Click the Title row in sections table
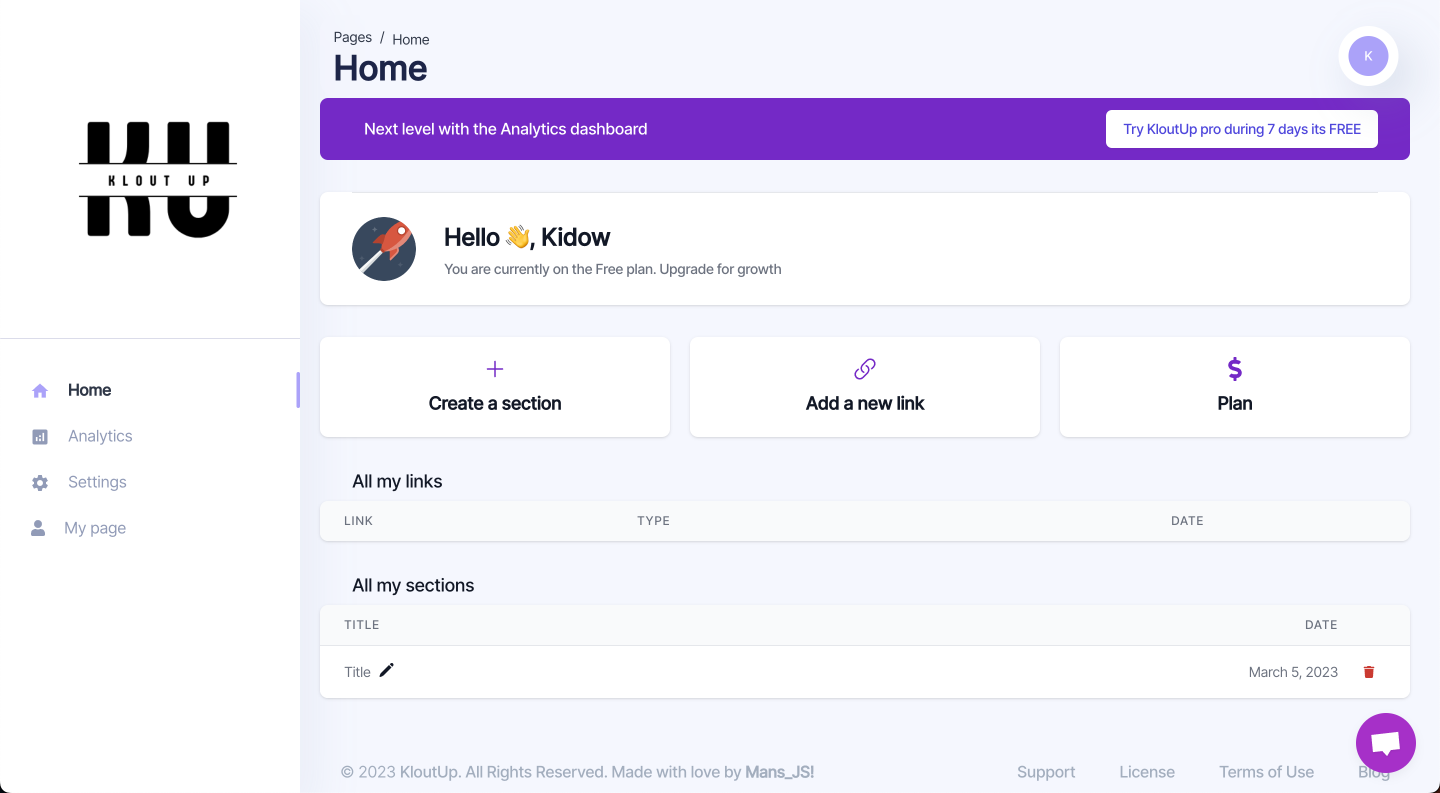The width and height of the screenshot is (1440, 793). [865, 672]
